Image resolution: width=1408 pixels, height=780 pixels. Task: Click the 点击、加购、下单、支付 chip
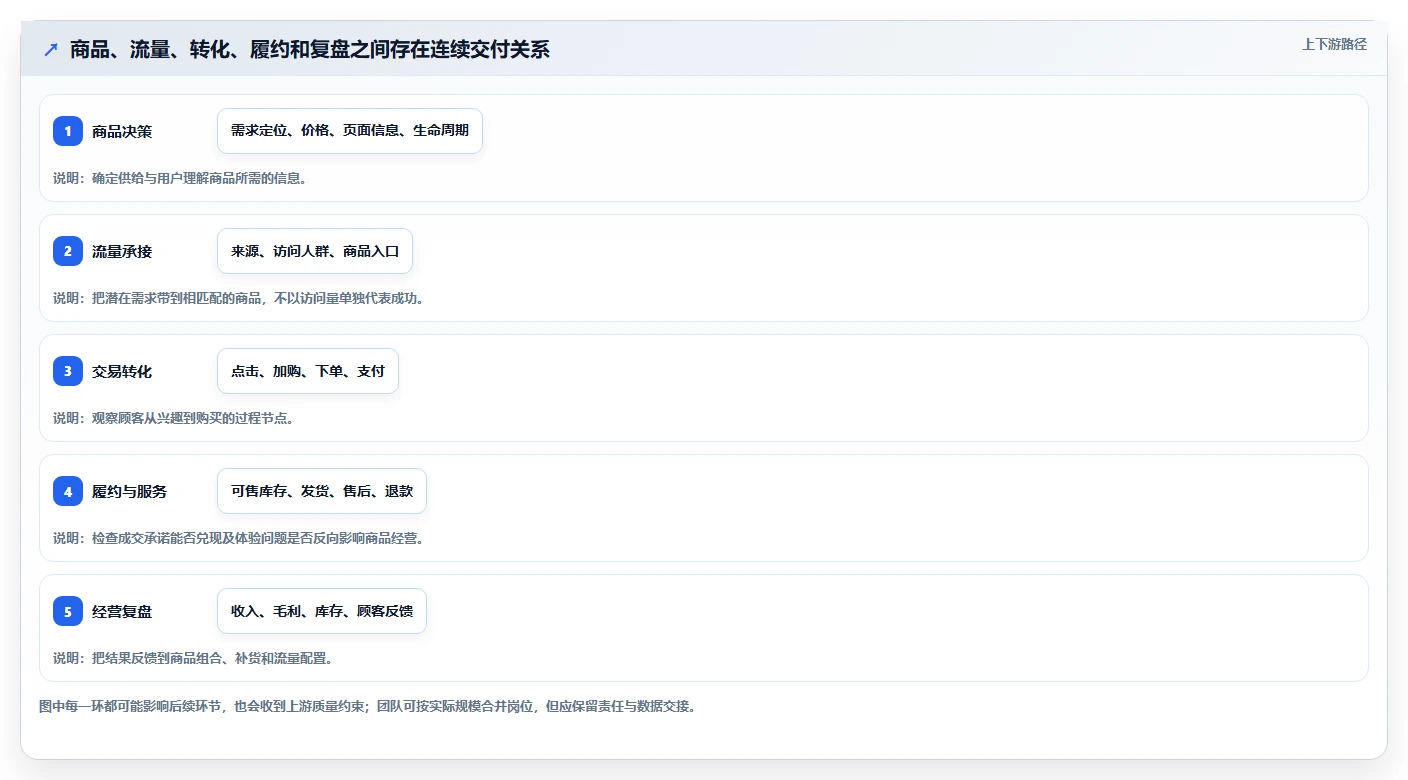[308, 371]
